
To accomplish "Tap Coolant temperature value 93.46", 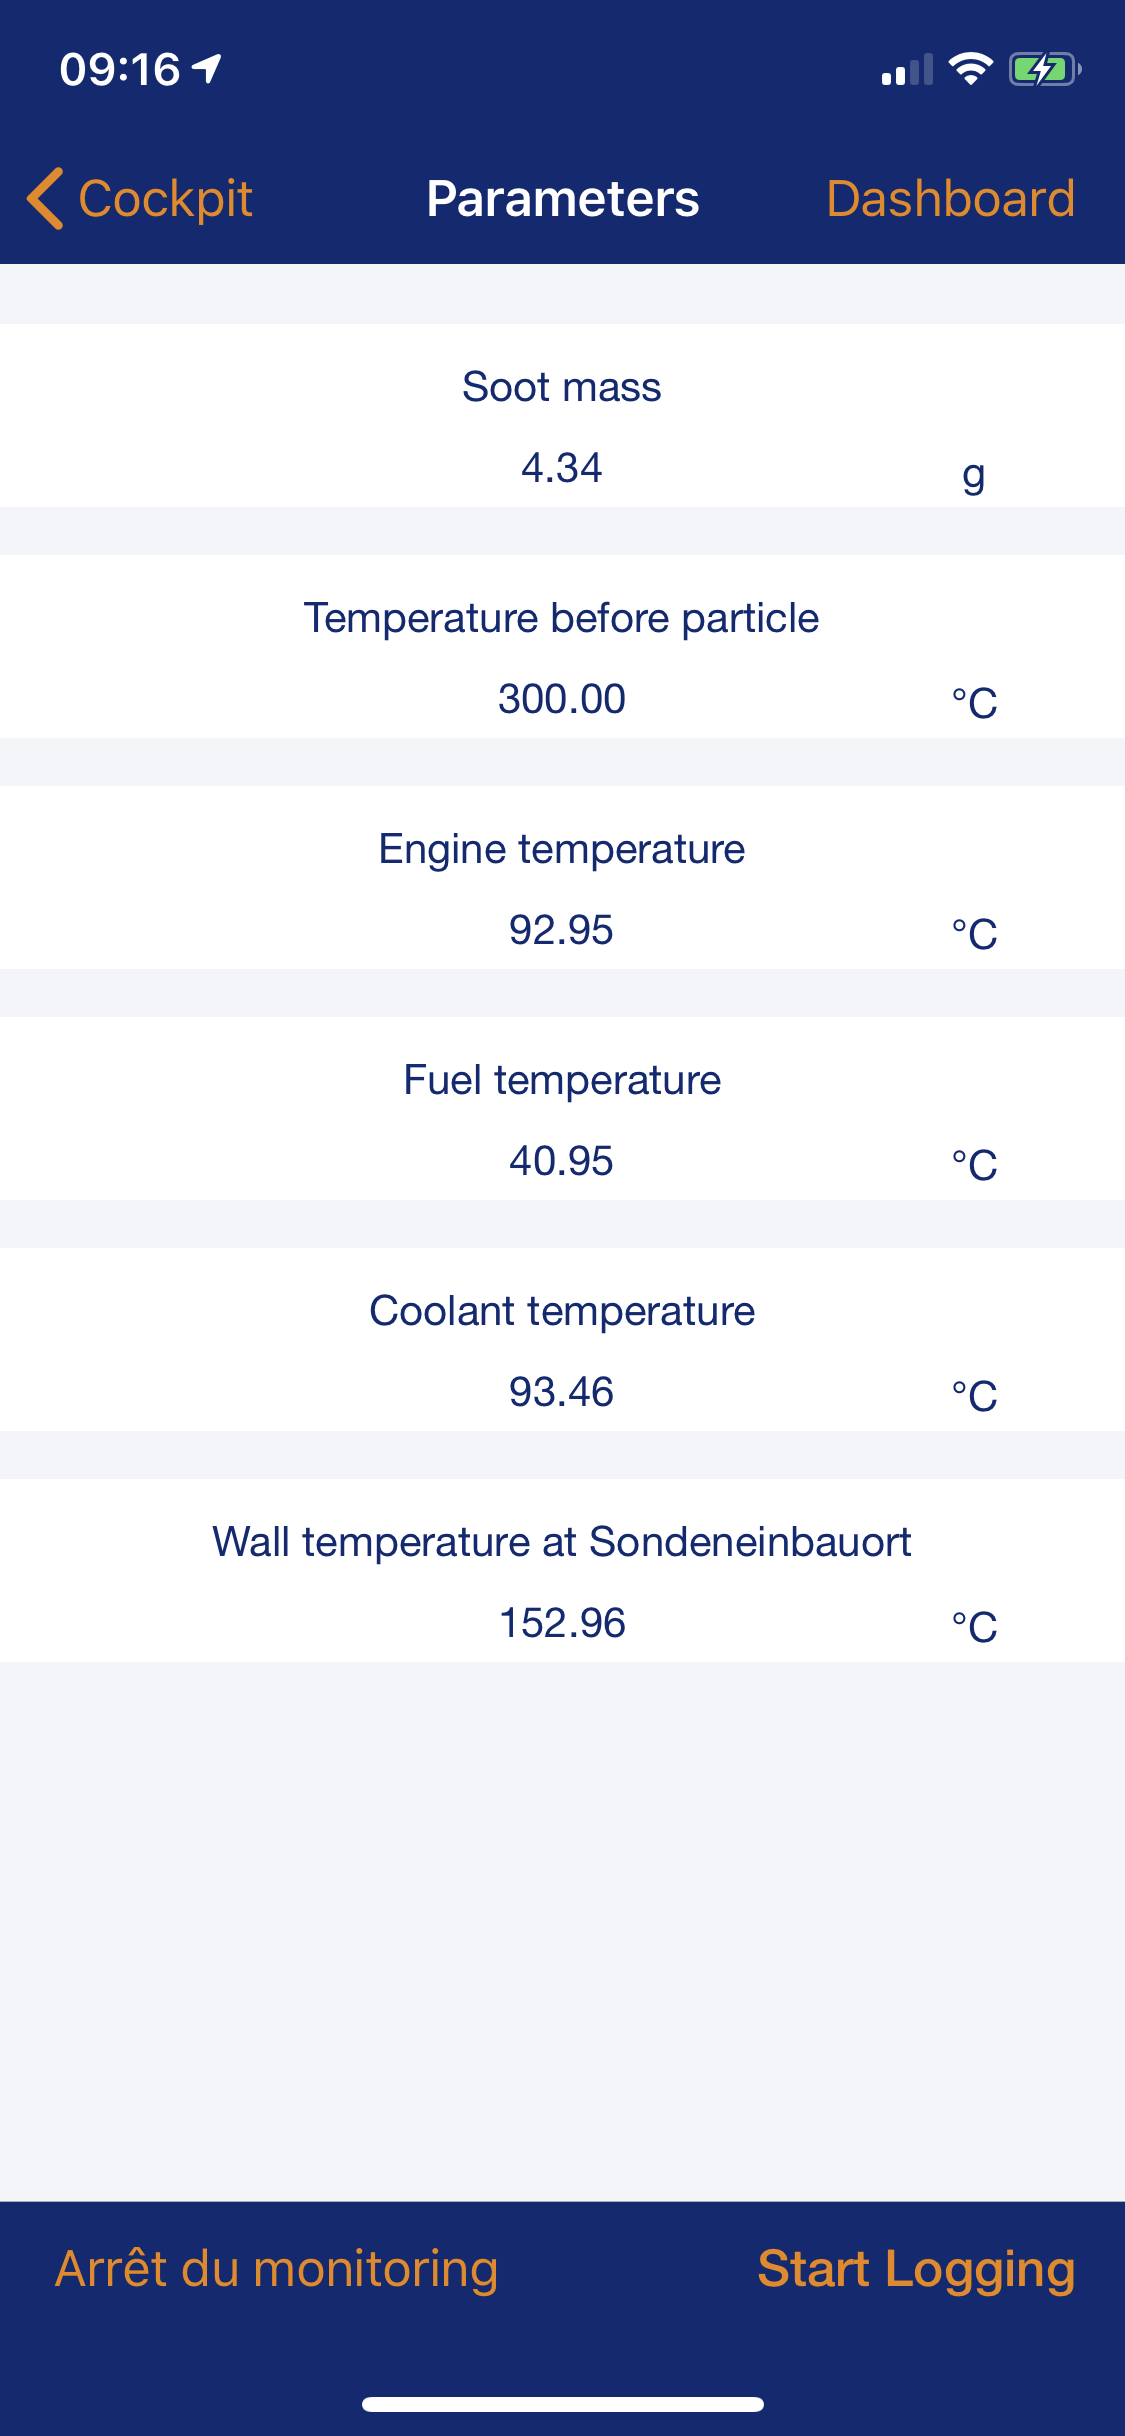I will [x=561, y=1392].
